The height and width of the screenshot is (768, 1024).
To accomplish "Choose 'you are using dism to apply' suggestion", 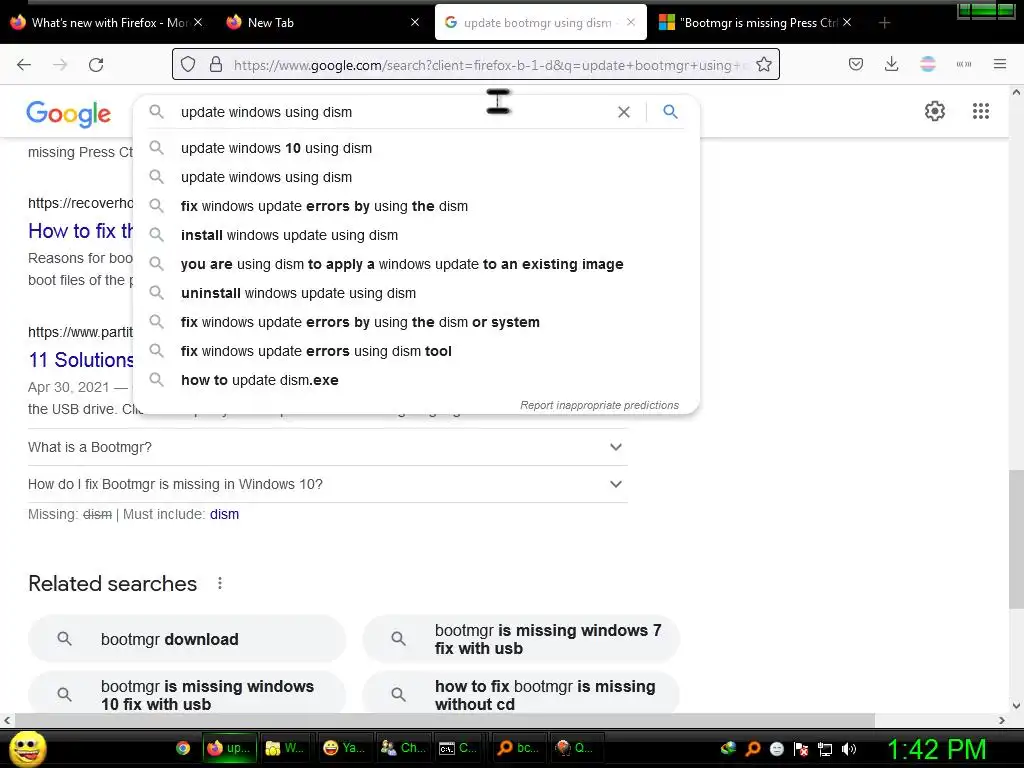I will (416, 264).
